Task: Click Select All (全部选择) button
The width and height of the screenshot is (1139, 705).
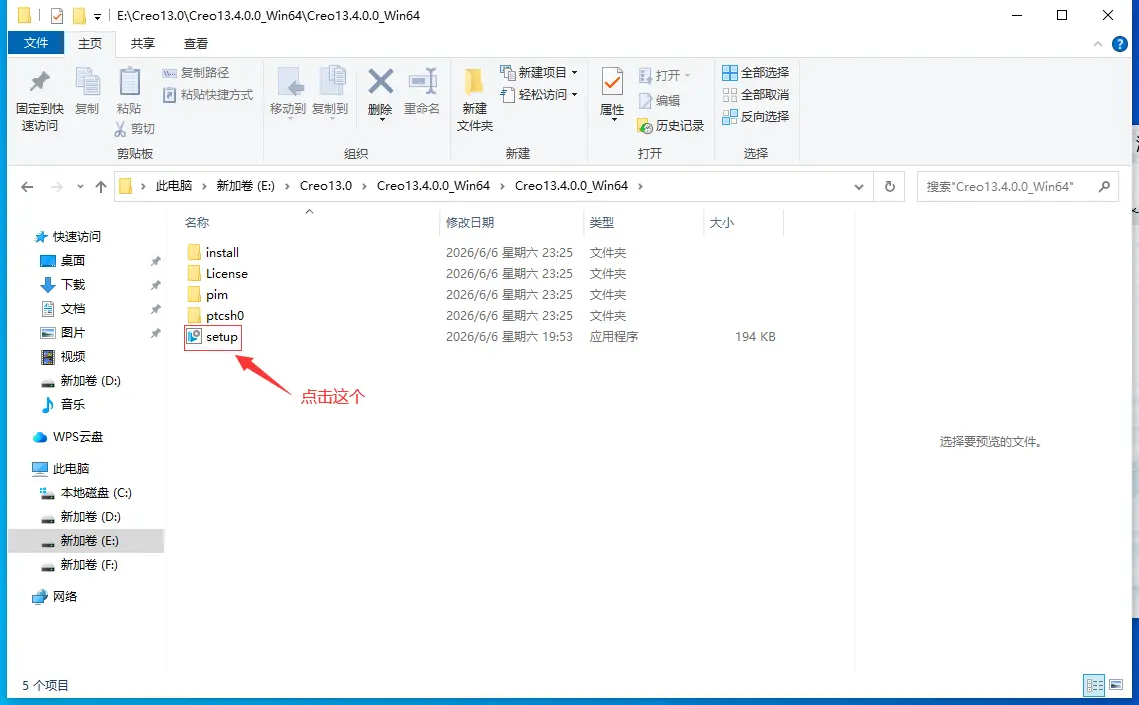Action: (755, 73)
